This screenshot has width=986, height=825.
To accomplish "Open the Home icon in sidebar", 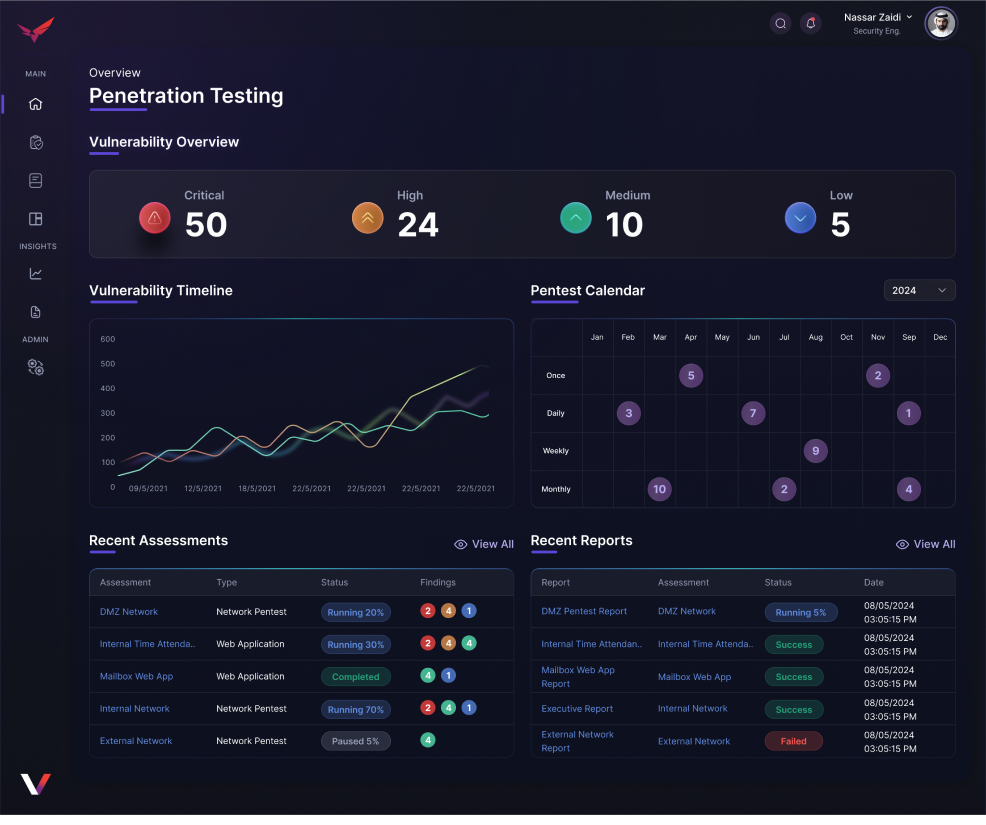I will pos(36,104).
